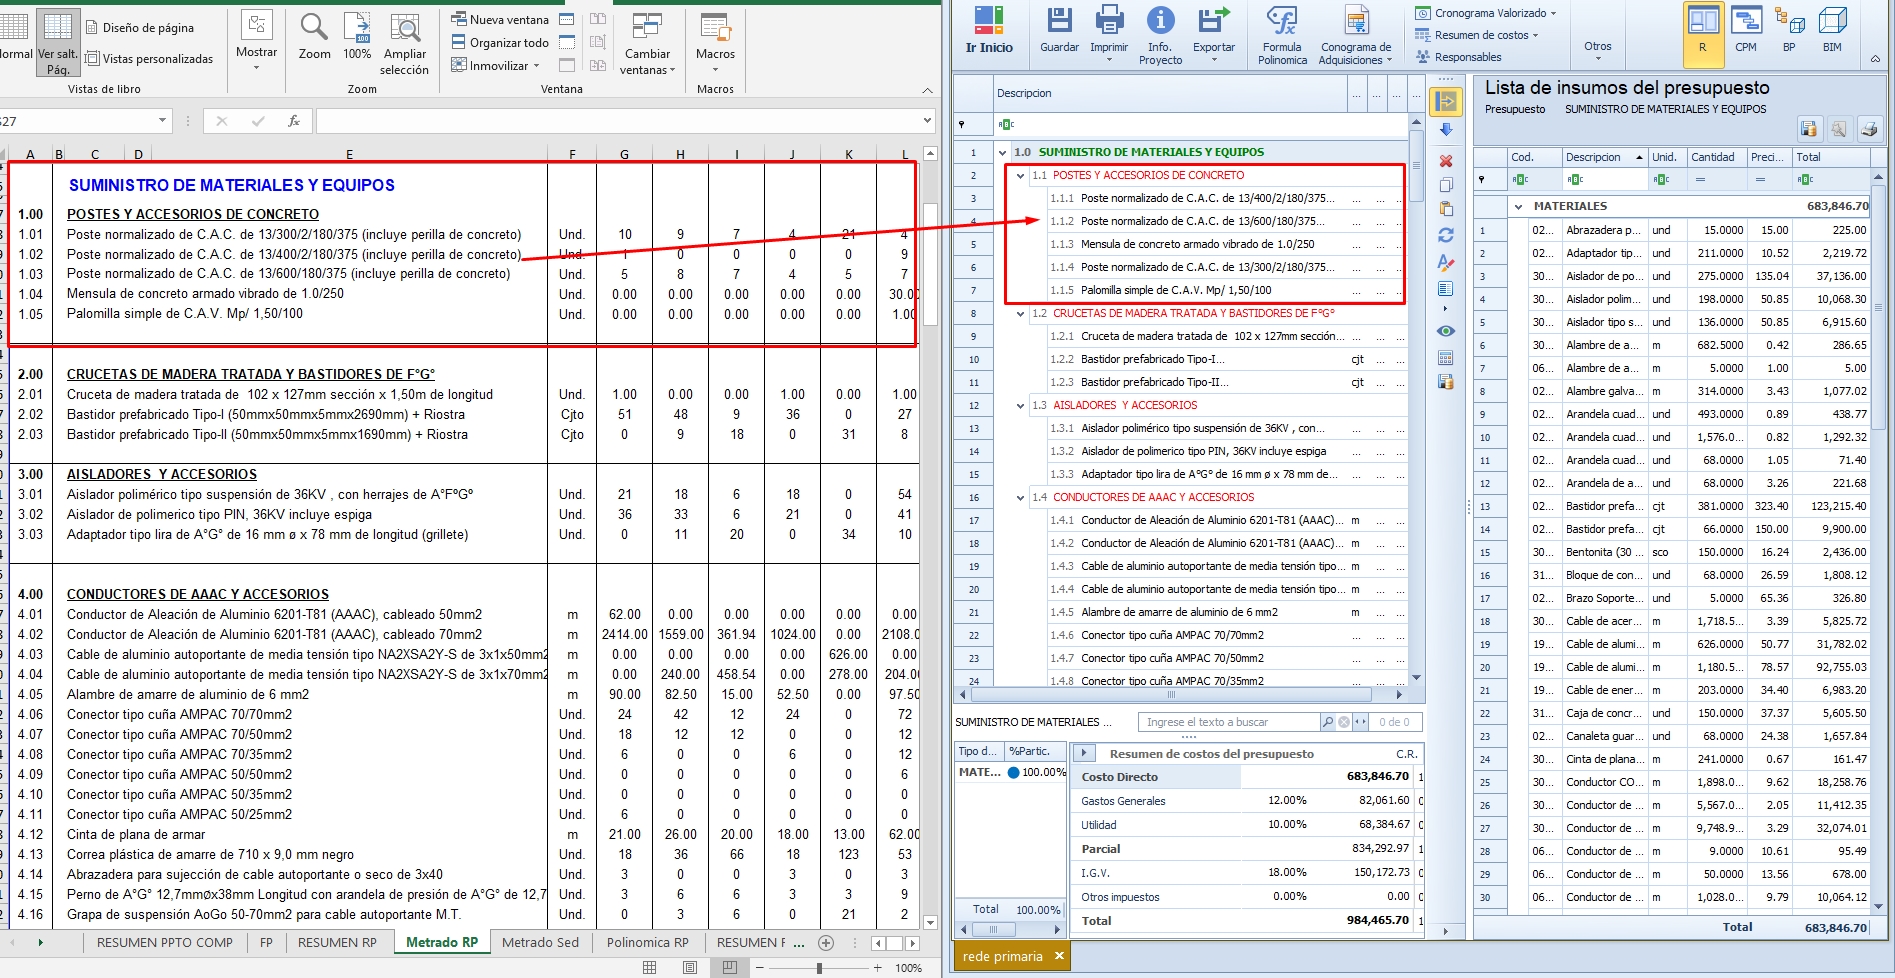
Task: Toggle the R view mode button
Action: click(x=1702, y=30)
